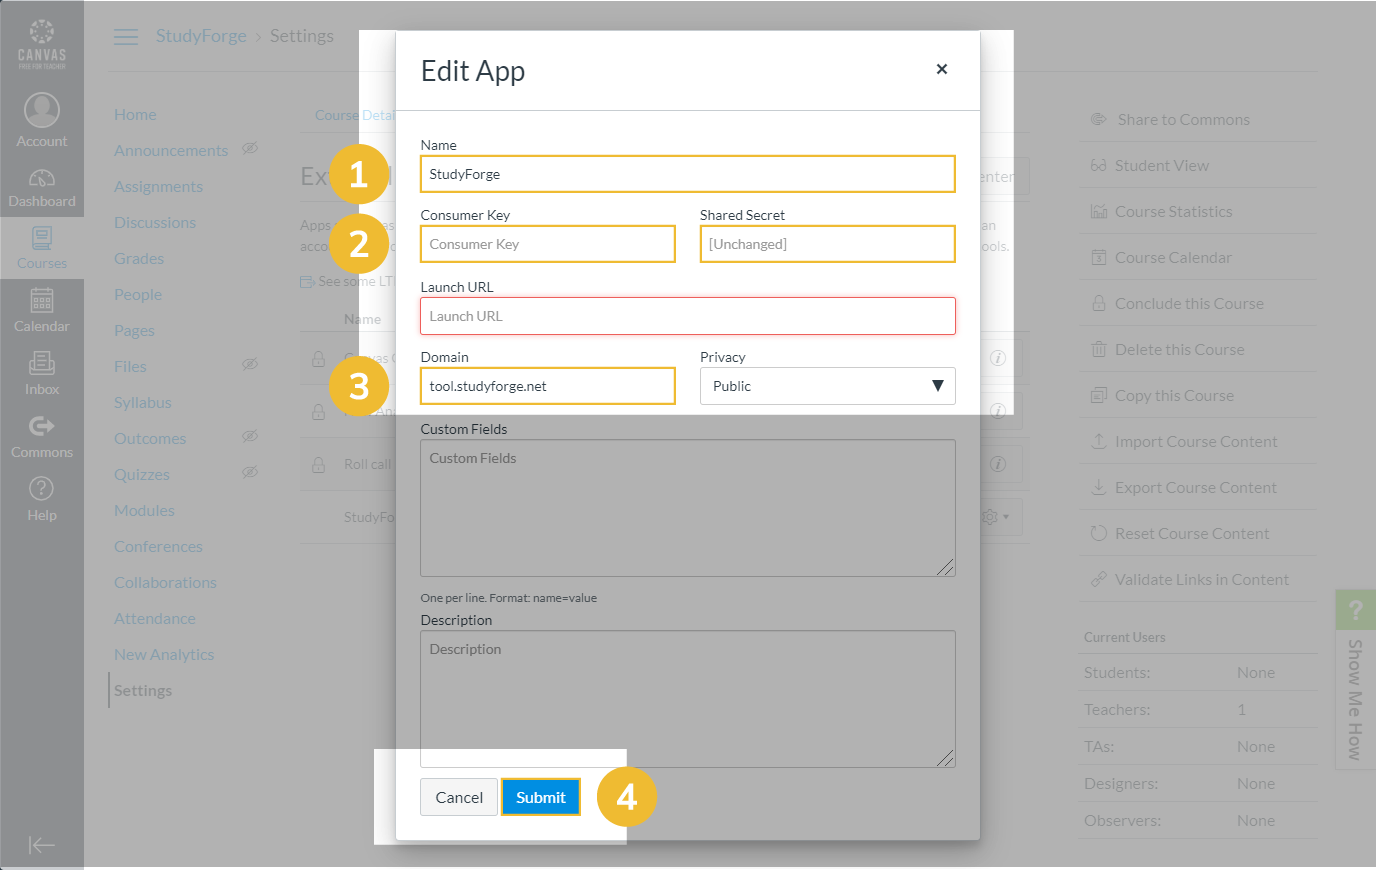Image resolution: width=1376 pixels, height=870 pixels.
Task: Submit the Edit App form
Action: tap(541, 797)
